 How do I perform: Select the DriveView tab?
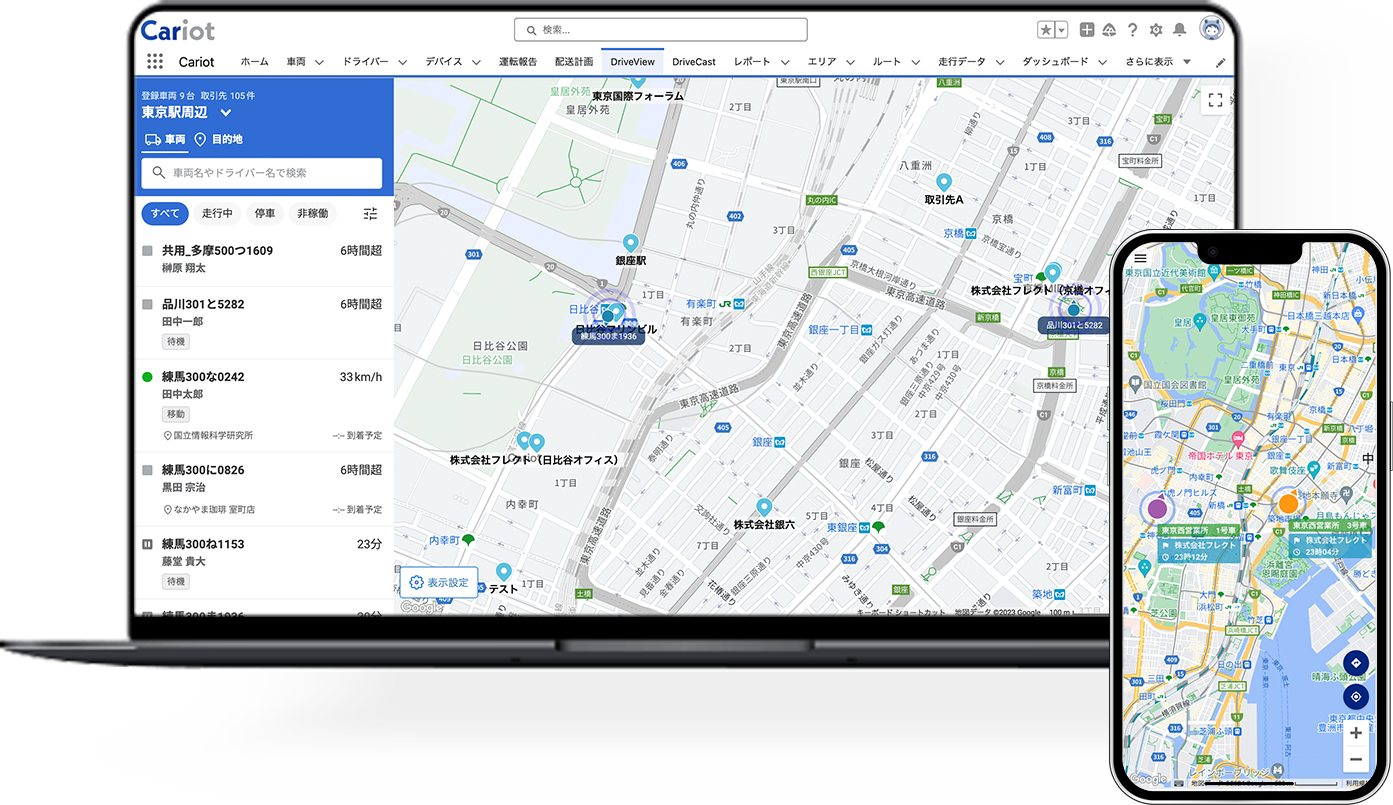(632, 62)
